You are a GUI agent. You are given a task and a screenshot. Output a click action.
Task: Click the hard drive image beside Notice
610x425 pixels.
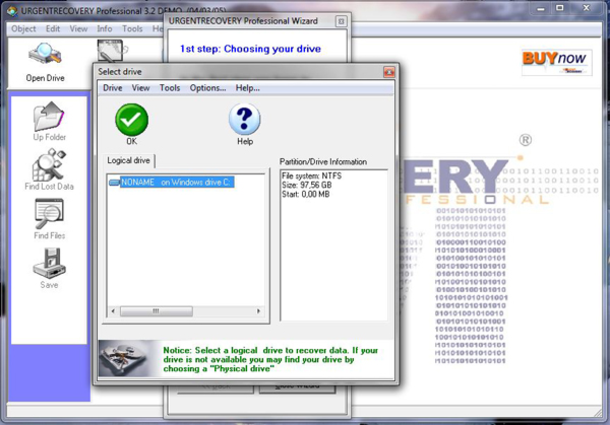(126, 358)
